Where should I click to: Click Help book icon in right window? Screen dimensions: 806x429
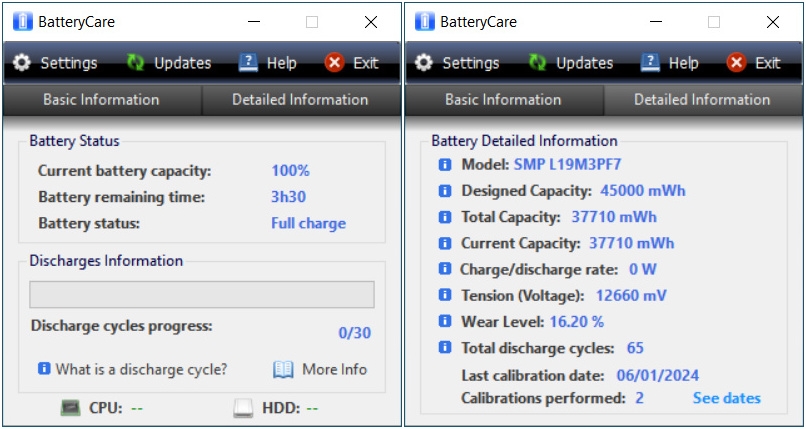click(650, 63)
